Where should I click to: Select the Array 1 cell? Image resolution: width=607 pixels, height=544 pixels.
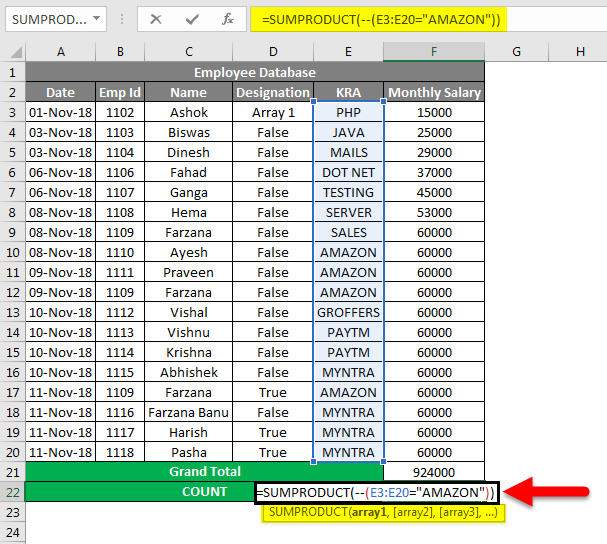click(x=273, y=113)
